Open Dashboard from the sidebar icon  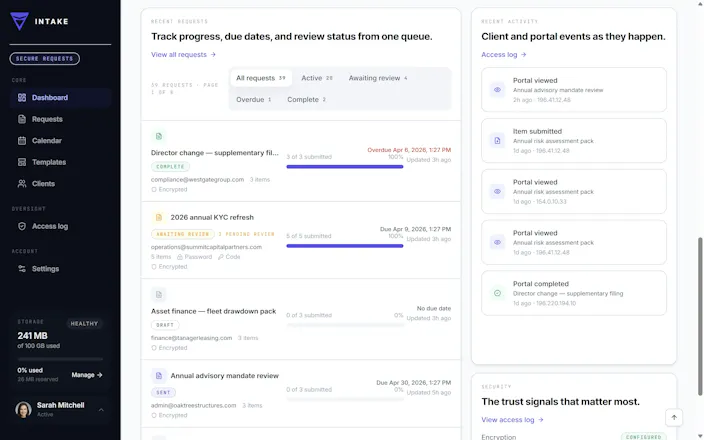tap(22, 97)
